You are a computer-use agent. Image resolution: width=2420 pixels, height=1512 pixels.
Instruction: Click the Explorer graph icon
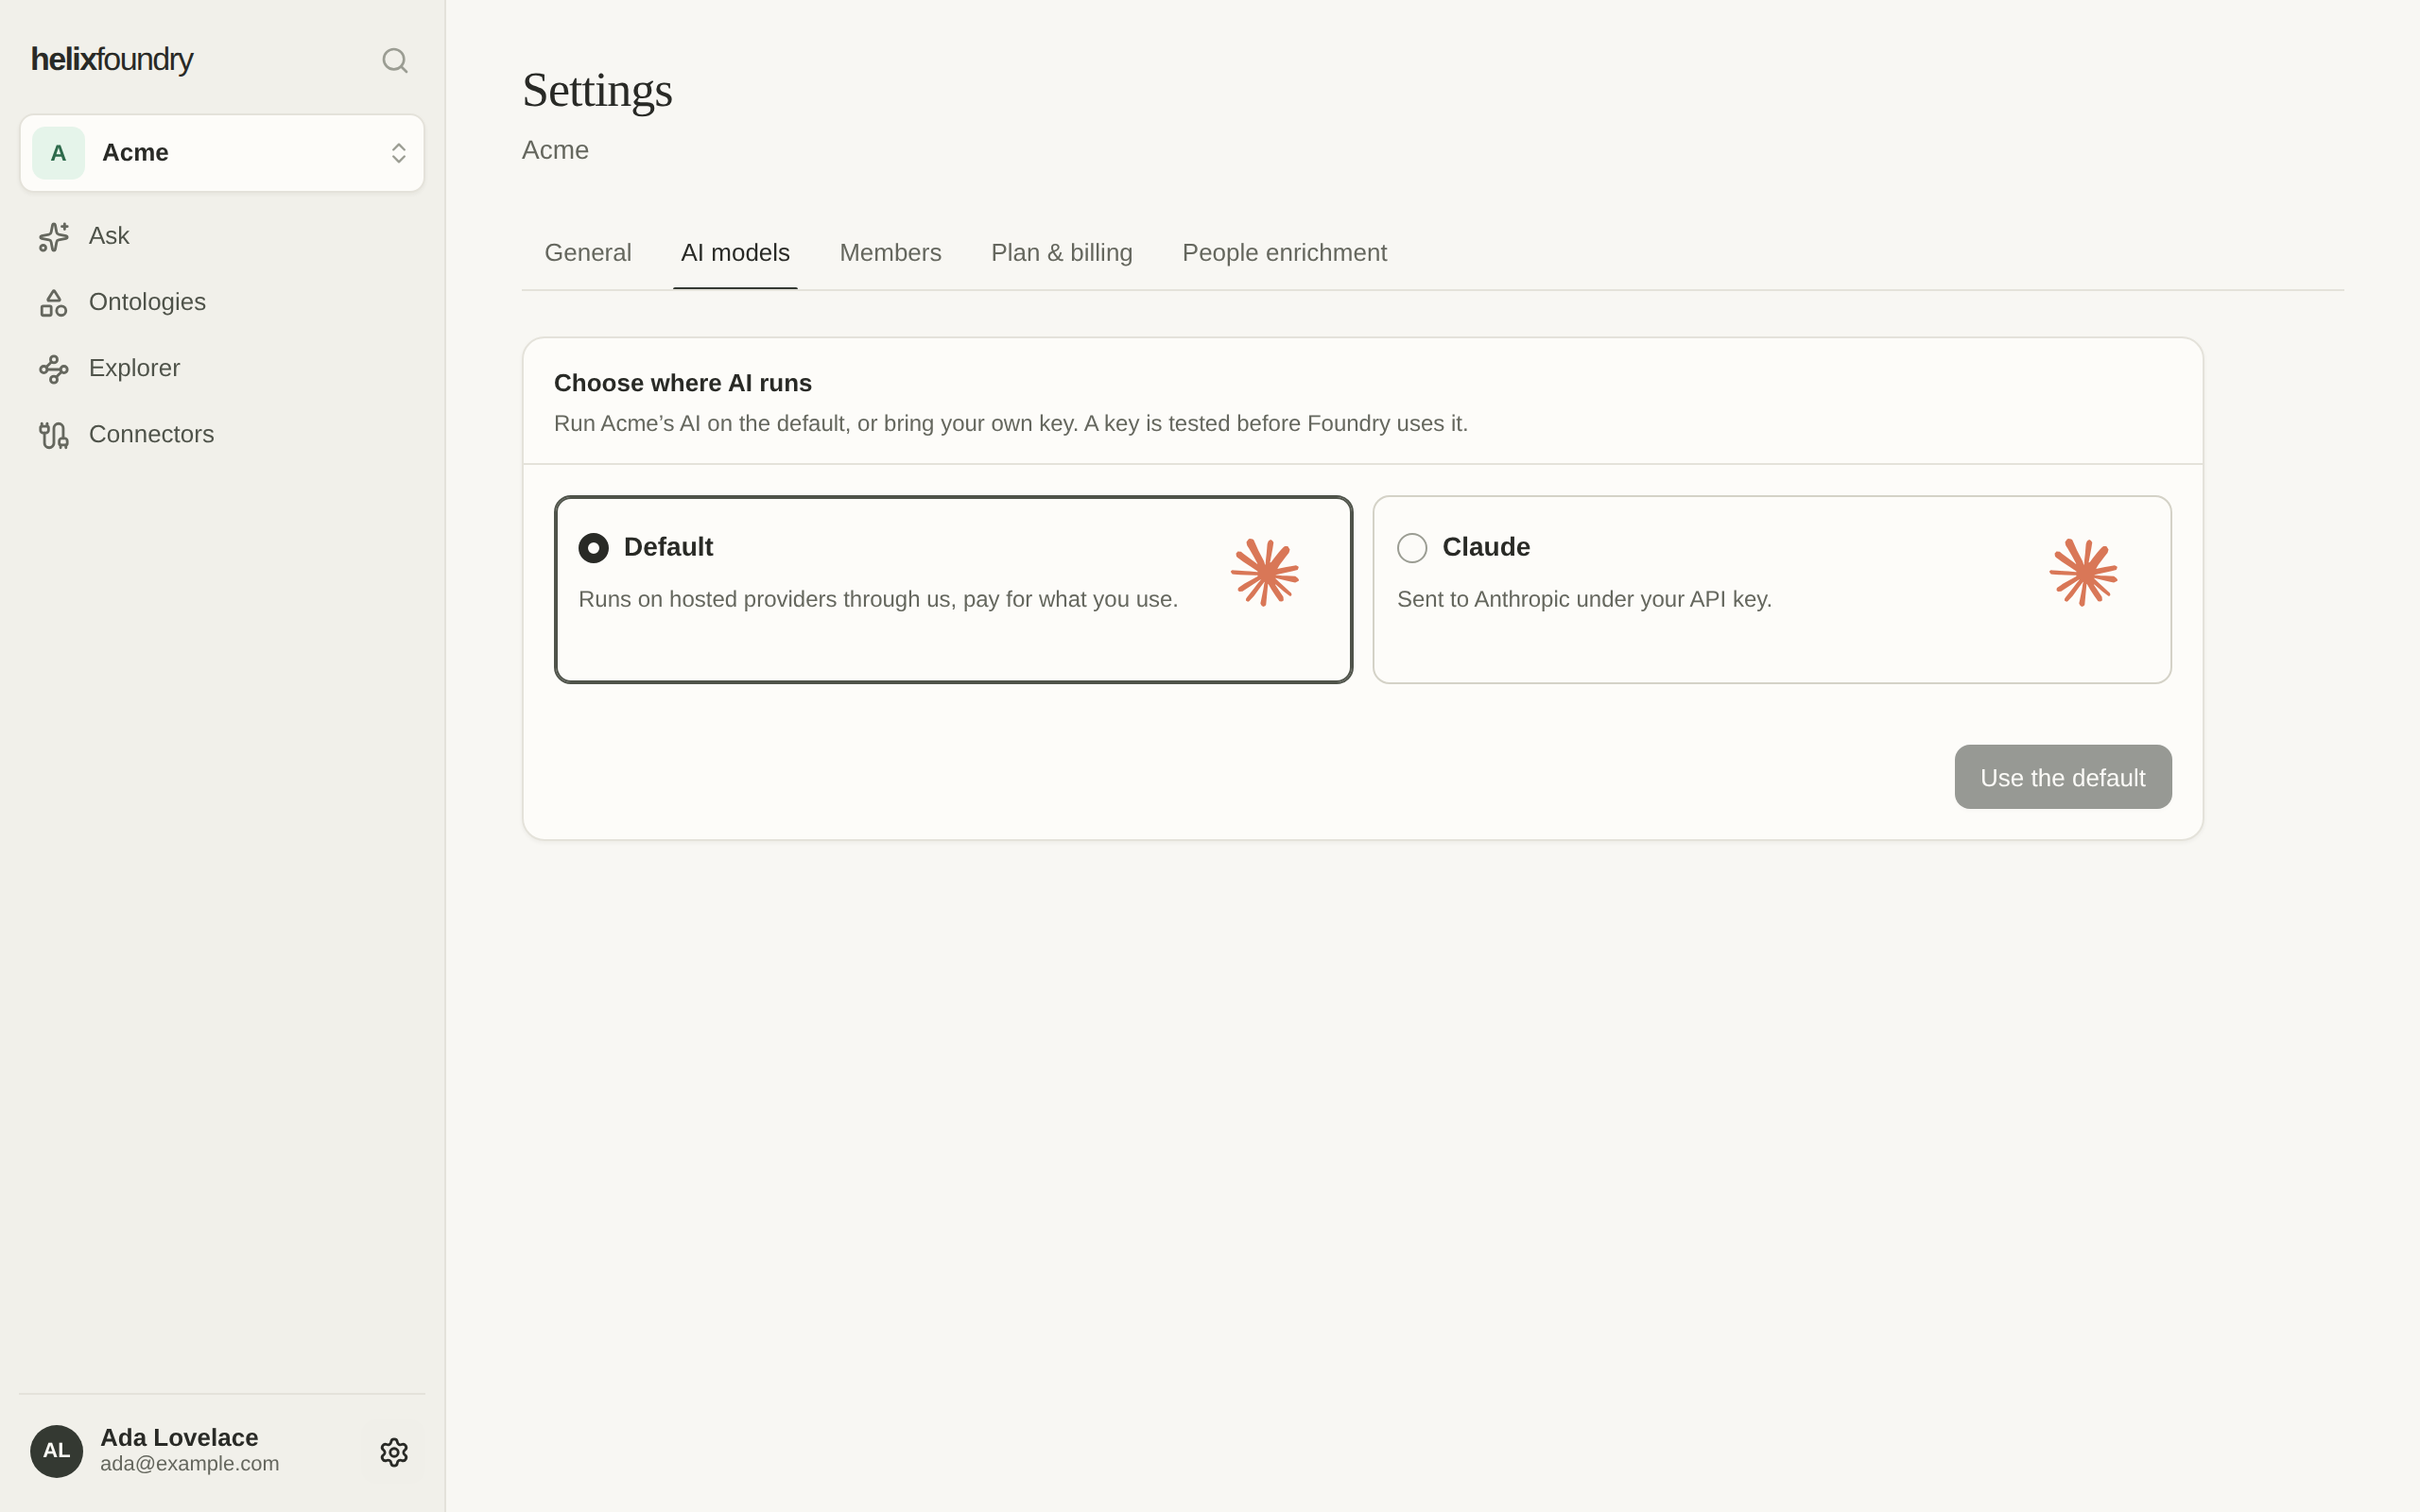coord(54,369)
